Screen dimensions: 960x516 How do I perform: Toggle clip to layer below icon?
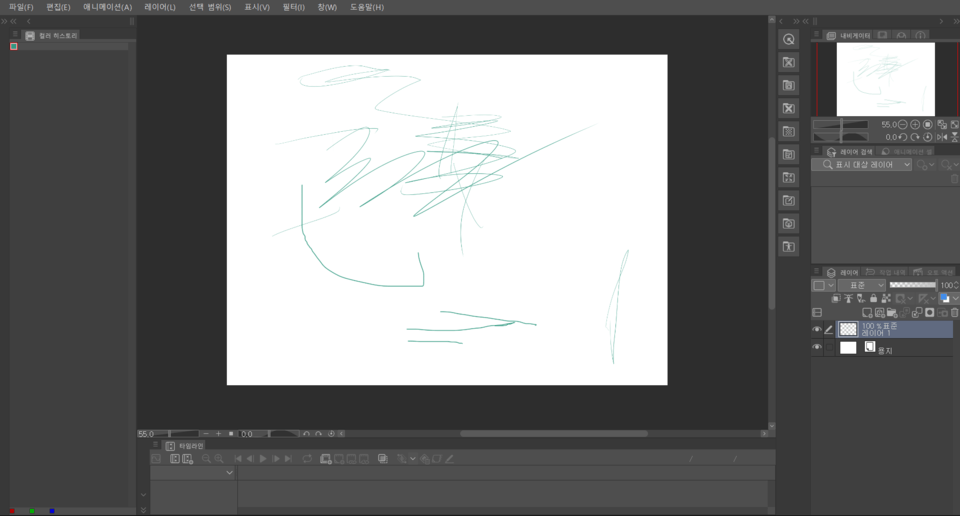click(x=836, y=299)
